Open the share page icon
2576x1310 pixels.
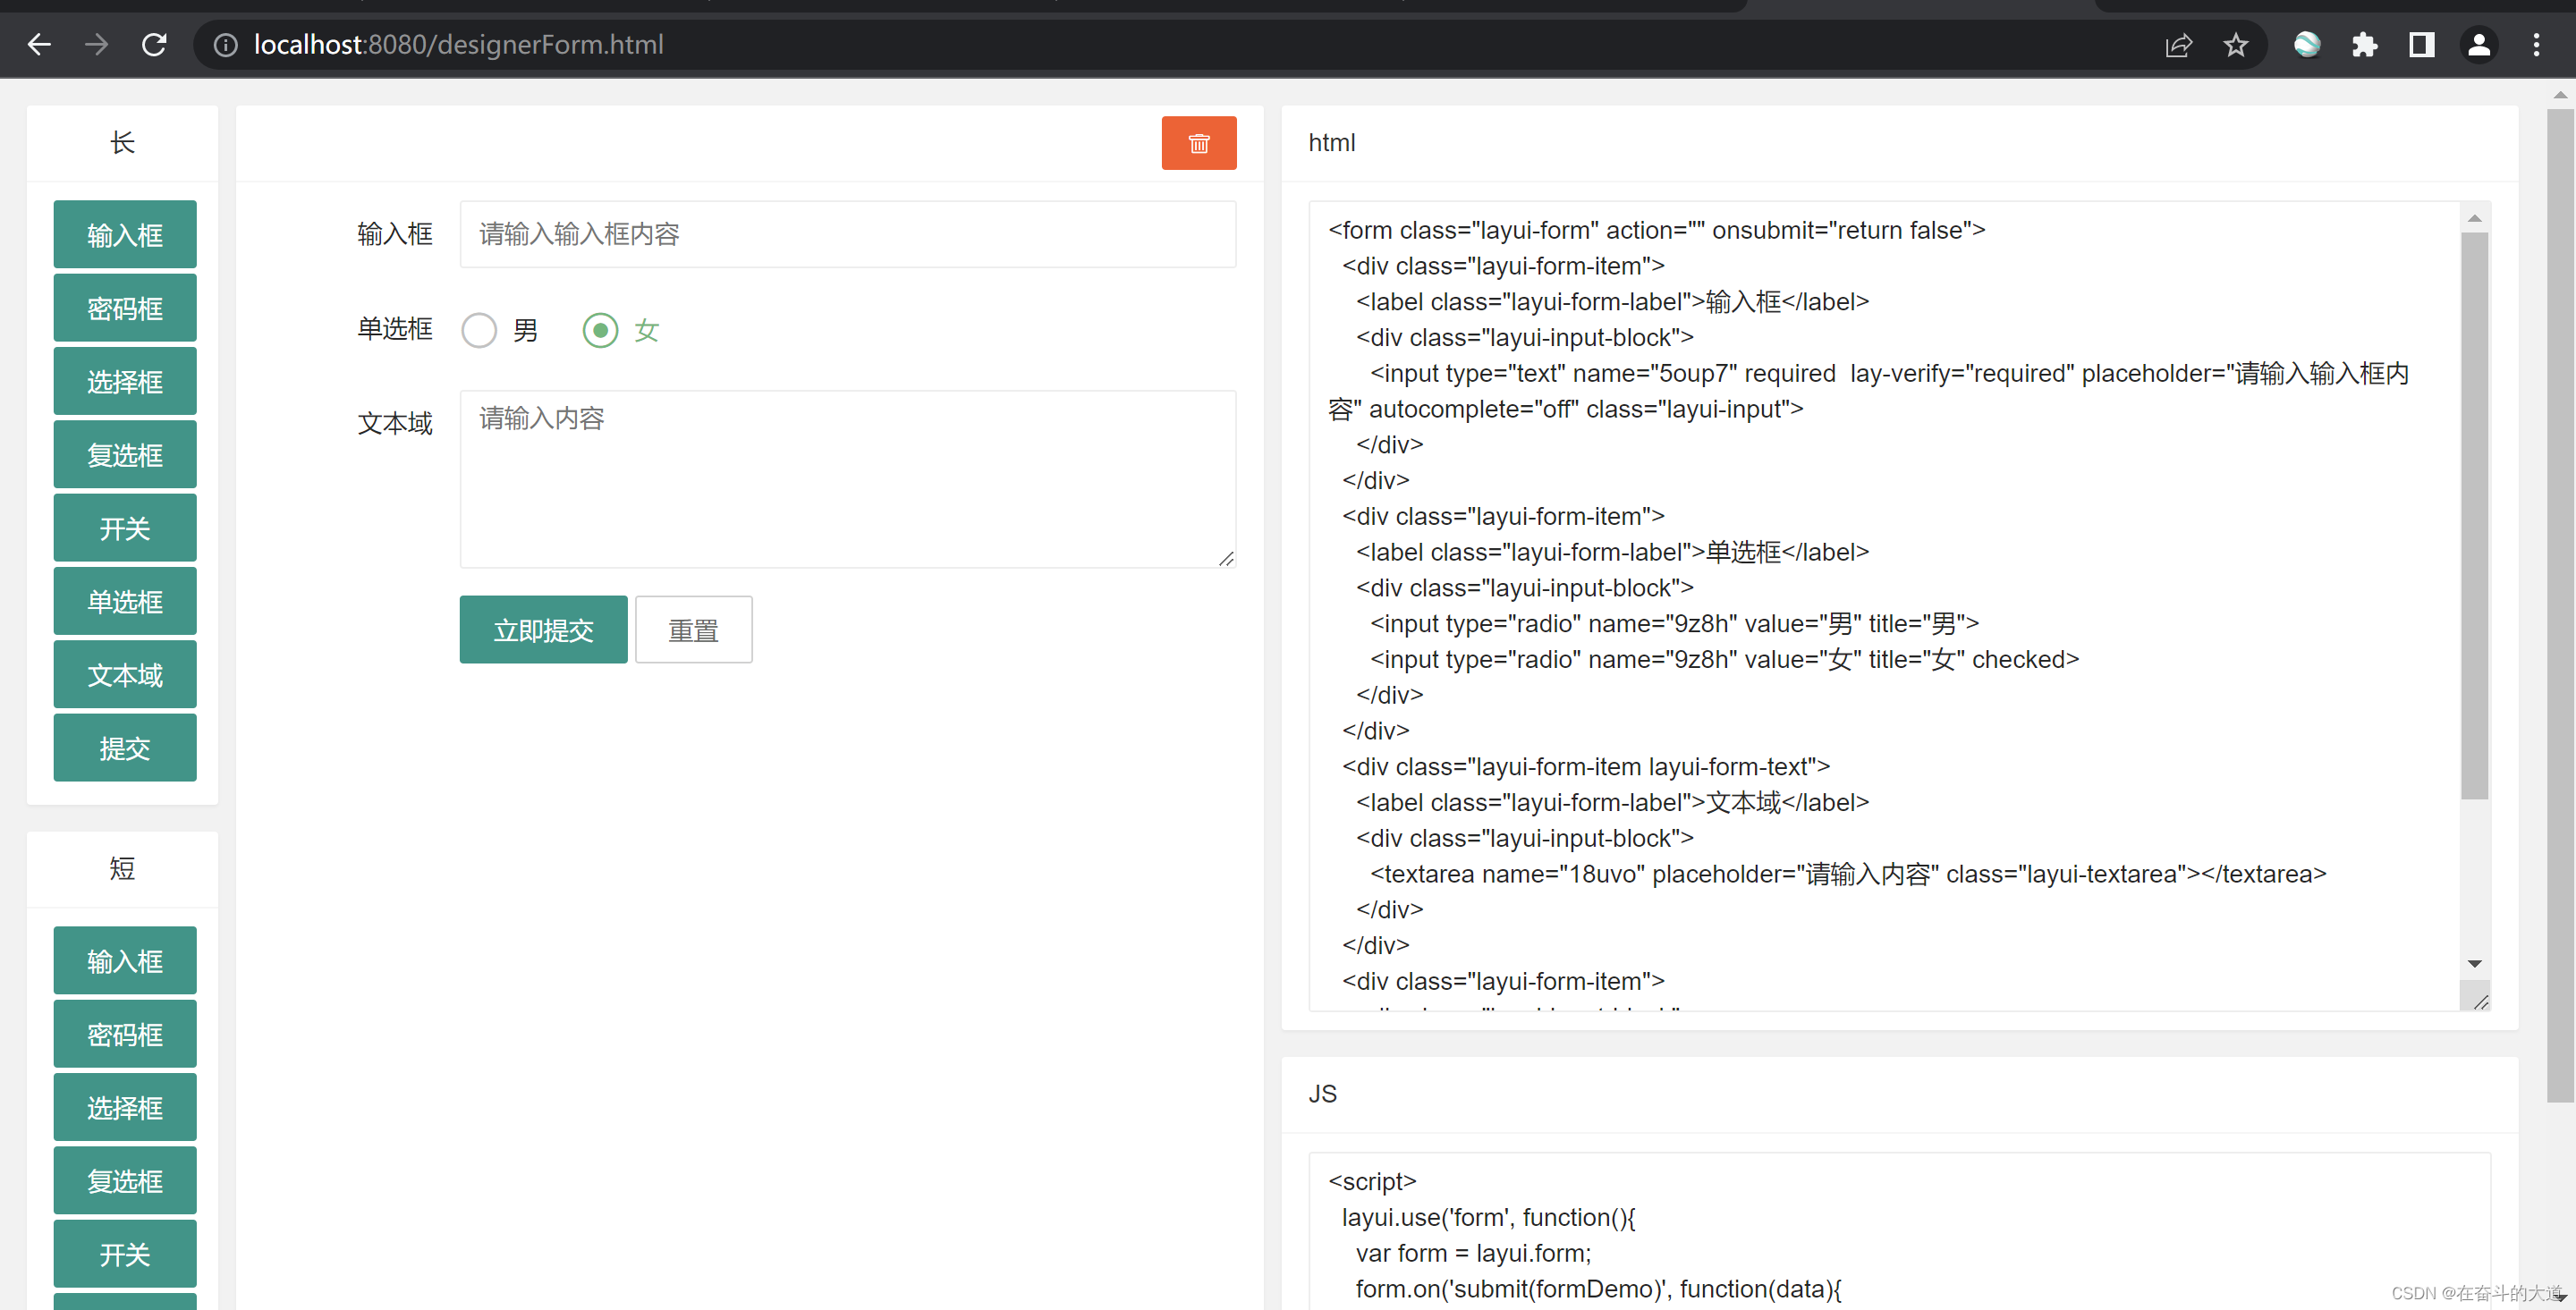(x=2179, y=44)
